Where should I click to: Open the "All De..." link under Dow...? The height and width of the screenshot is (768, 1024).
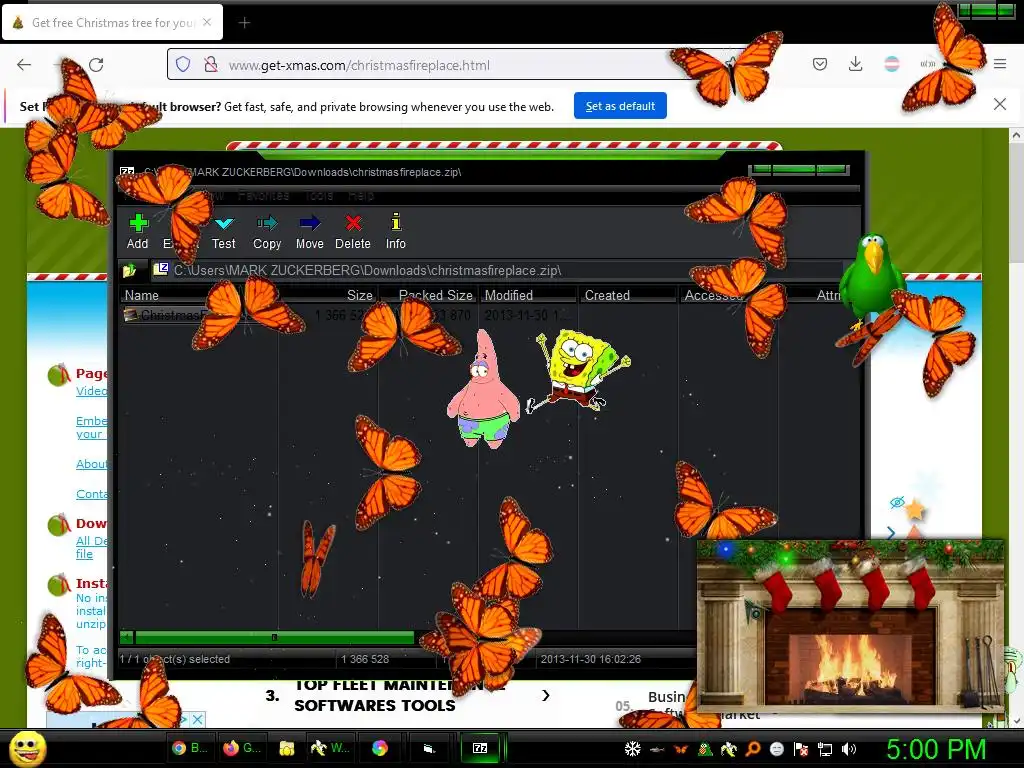pyautogui.click(x=91, y=547)
